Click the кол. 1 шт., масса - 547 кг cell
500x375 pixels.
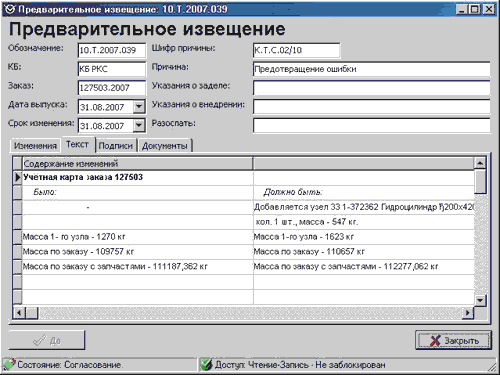pos(364,222)
